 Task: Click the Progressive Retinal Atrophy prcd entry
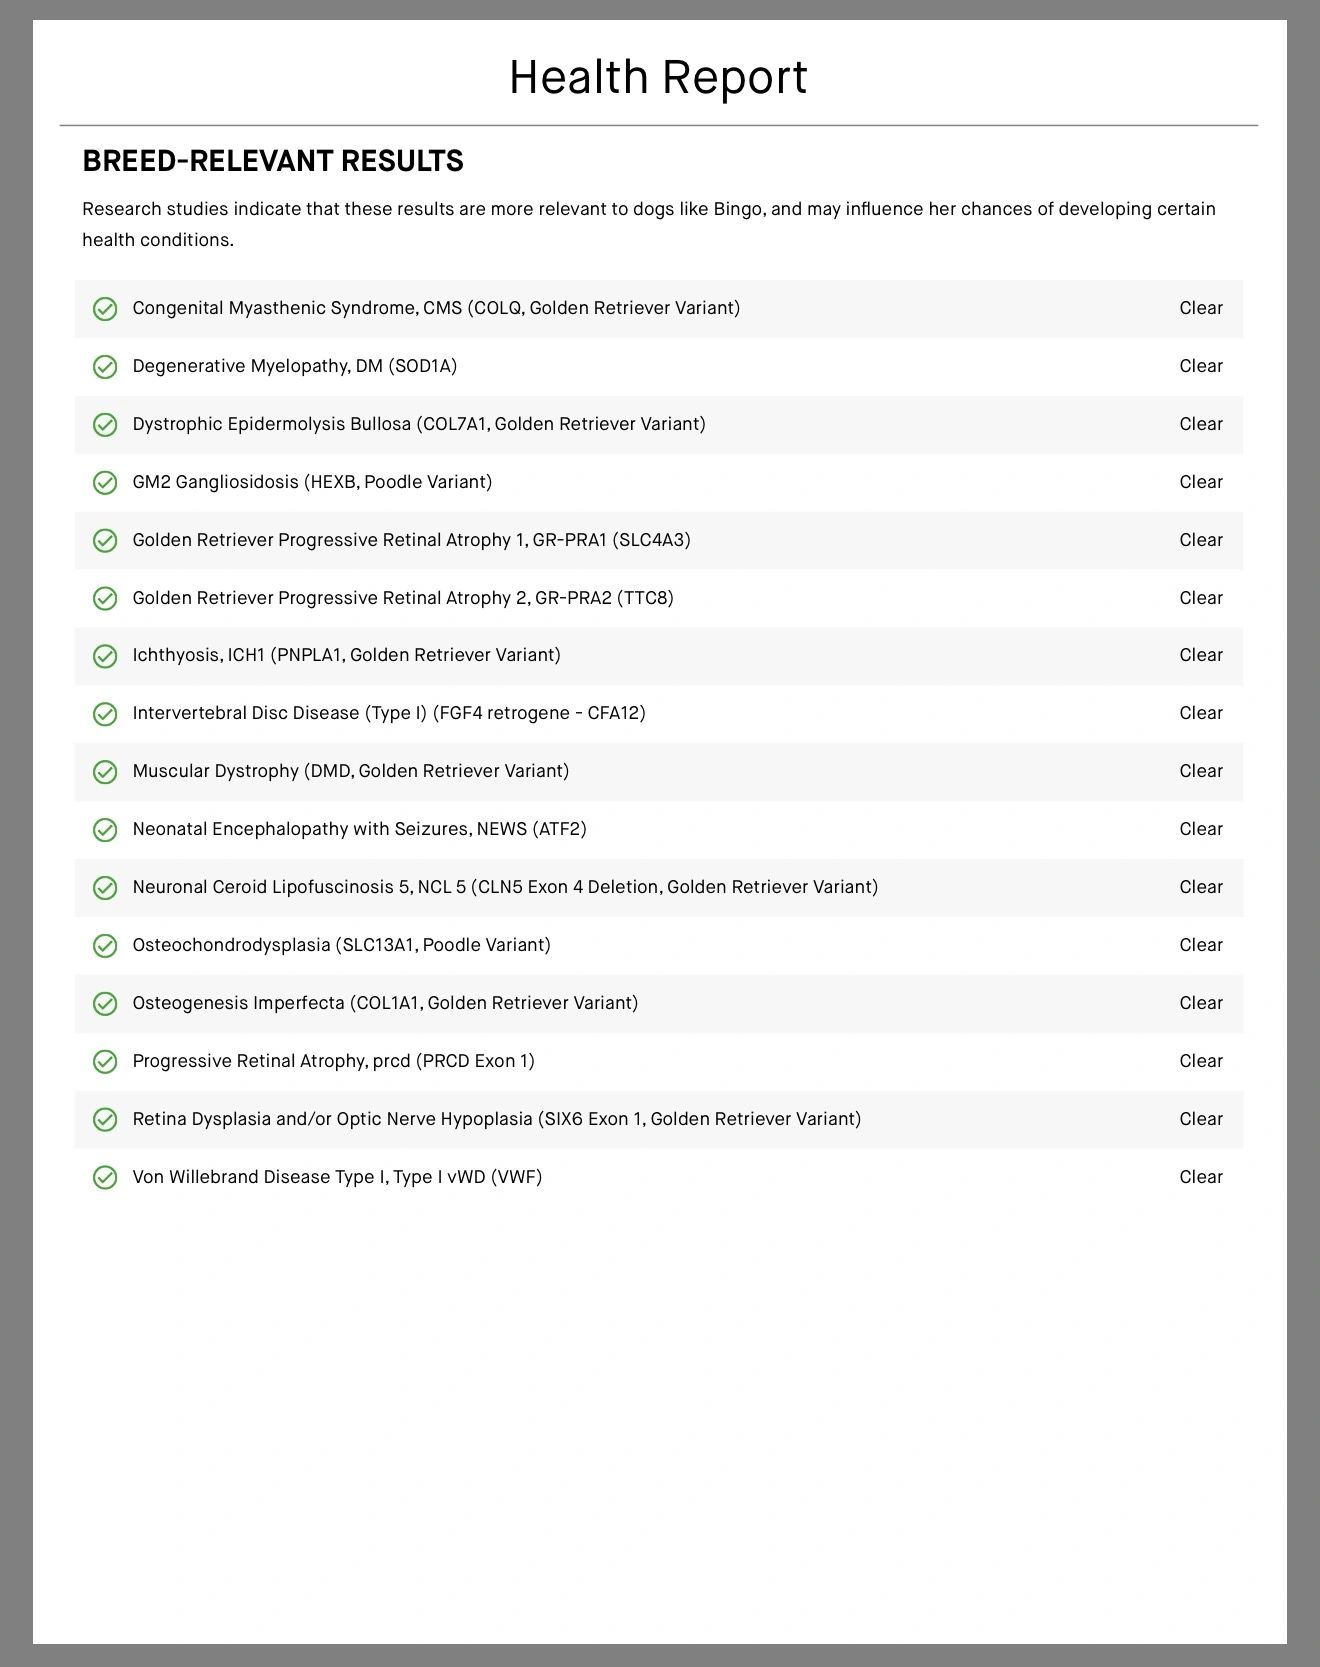pyautogui.click(x=333, y=1061)
